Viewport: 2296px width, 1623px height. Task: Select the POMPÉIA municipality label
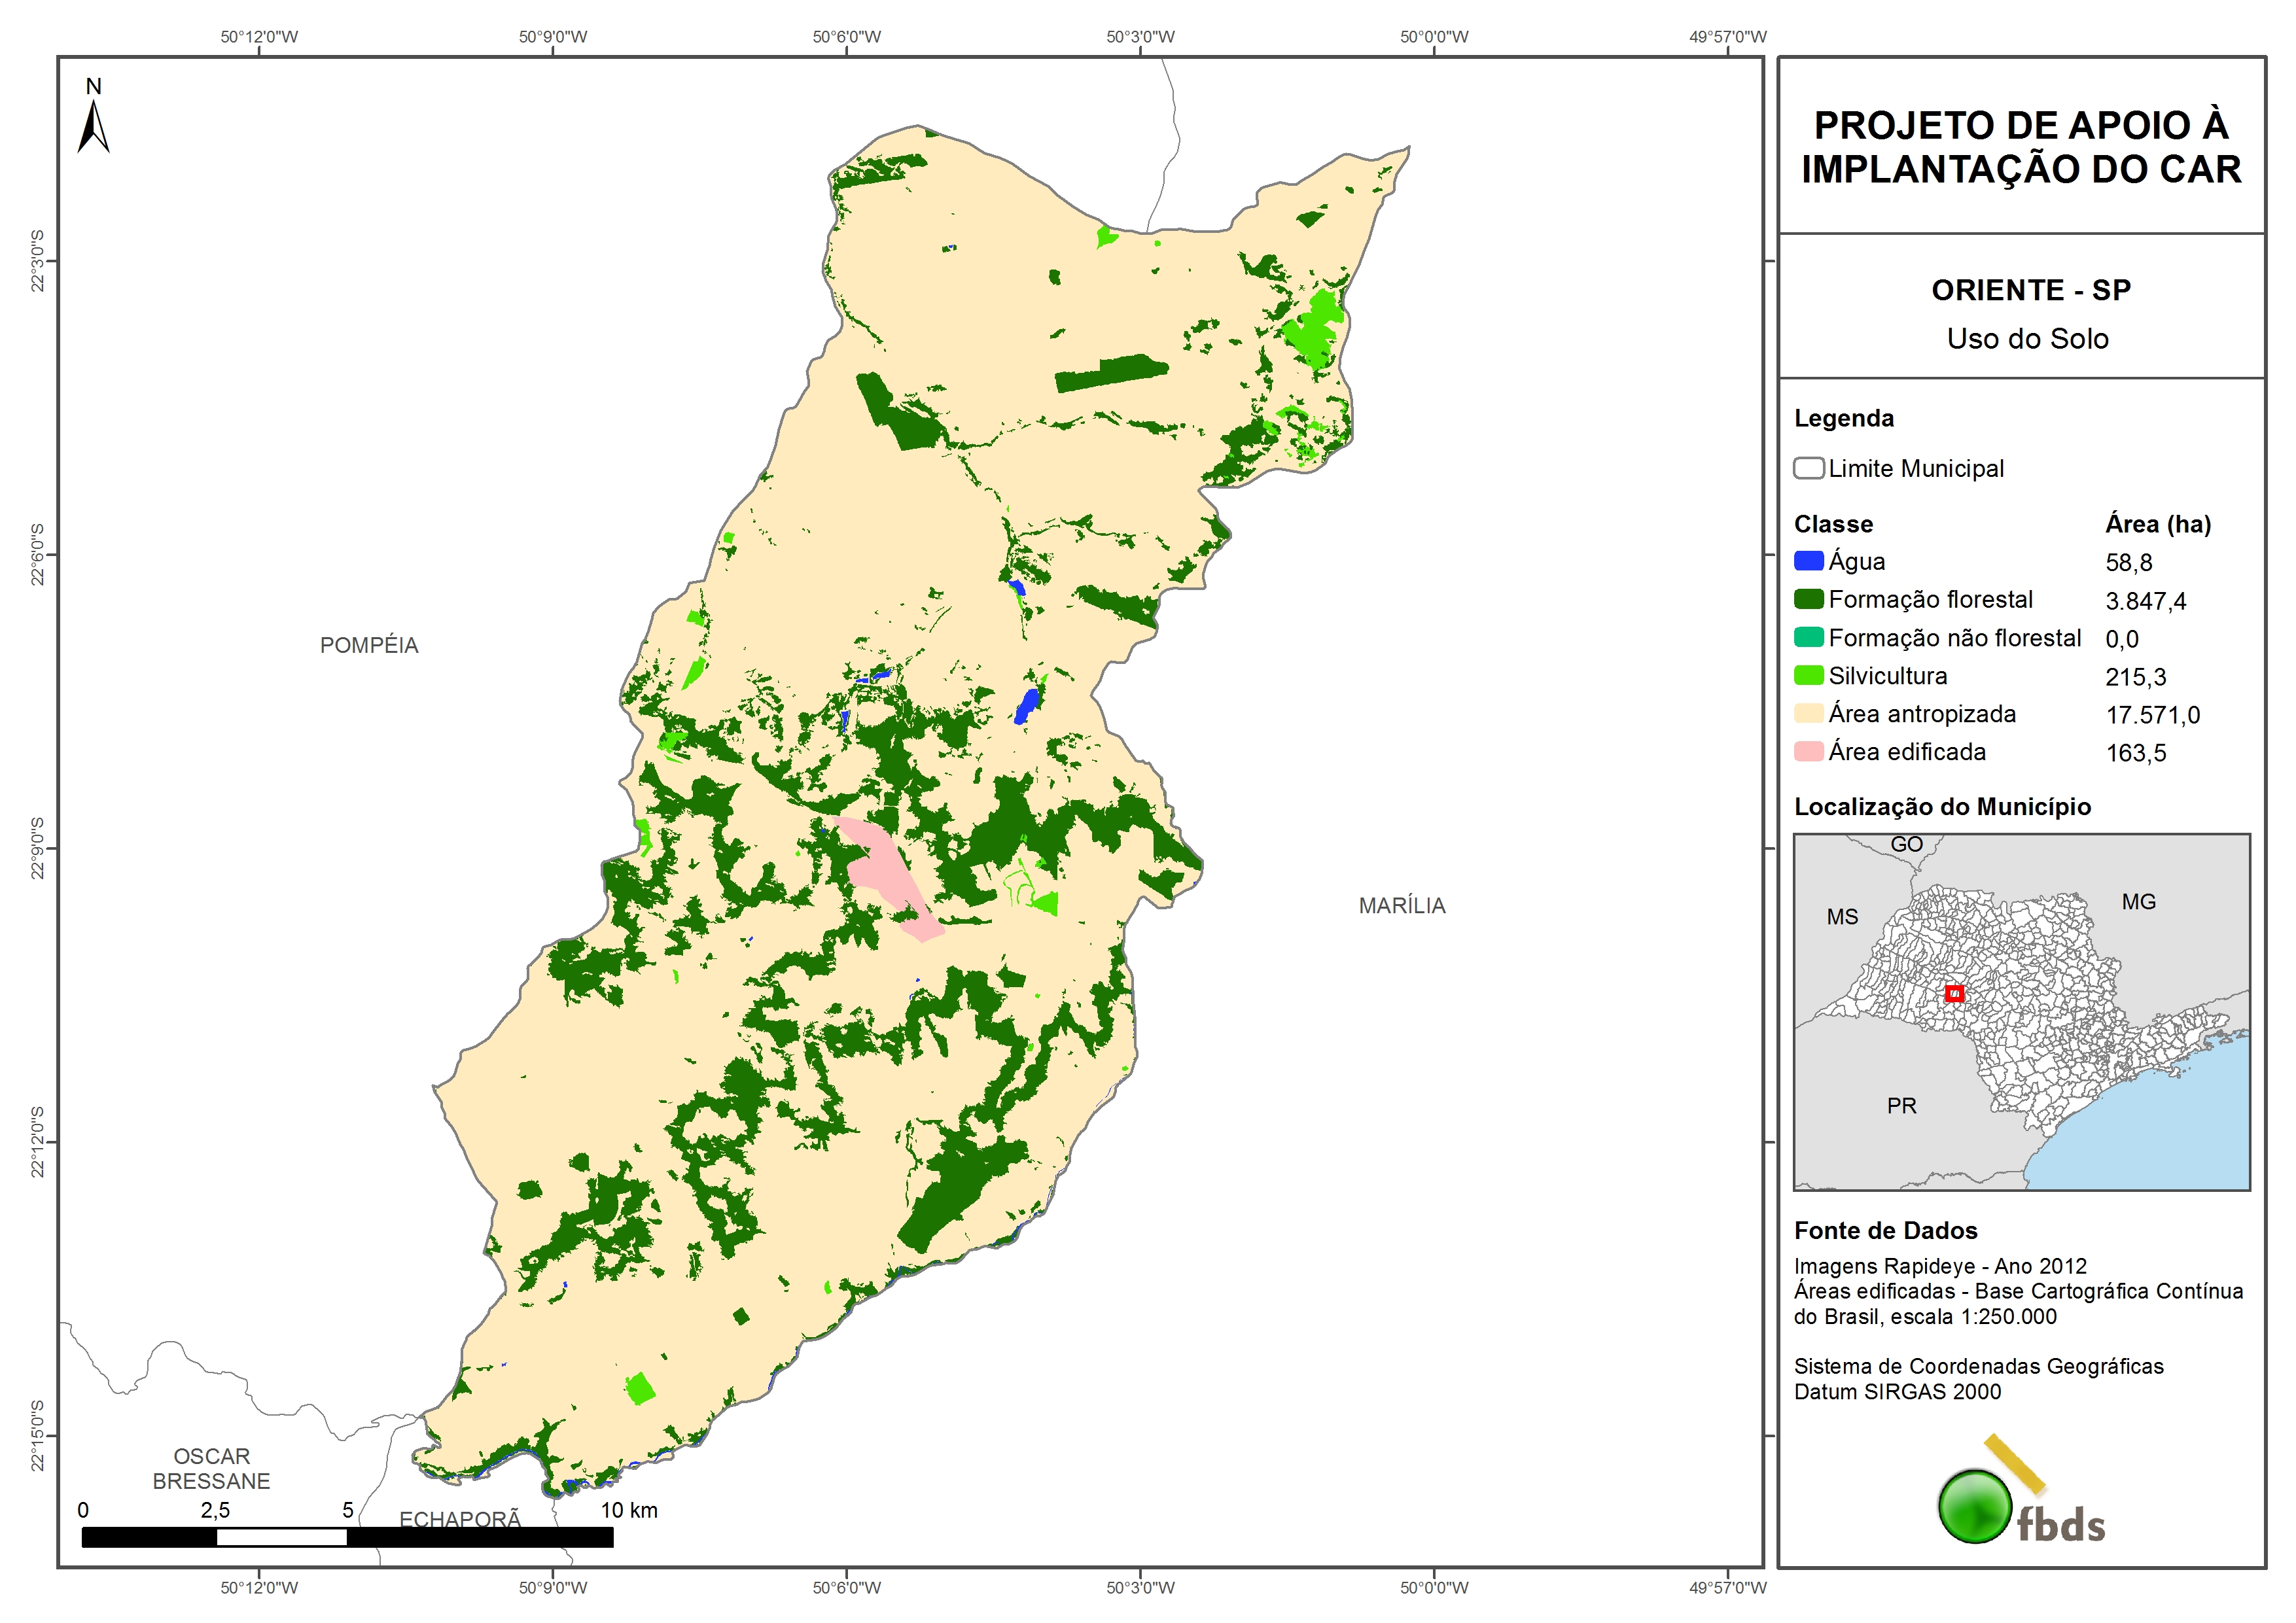pos(369,645)
